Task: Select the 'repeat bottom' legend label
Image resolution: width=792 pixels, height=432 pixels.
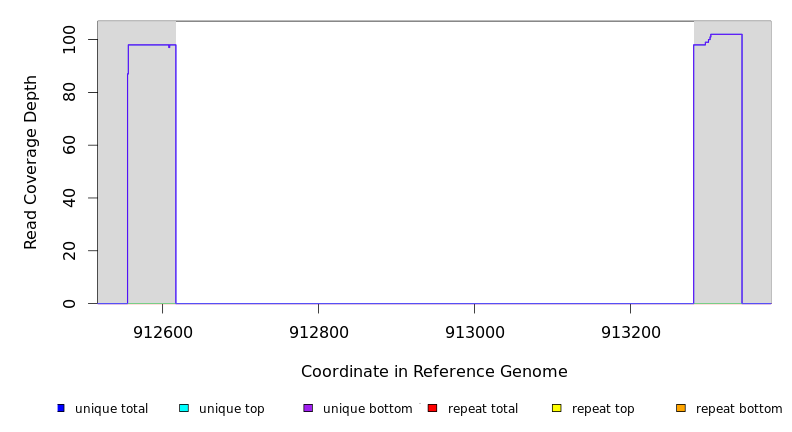Action: pyautogui.click(x=739, y=409)
